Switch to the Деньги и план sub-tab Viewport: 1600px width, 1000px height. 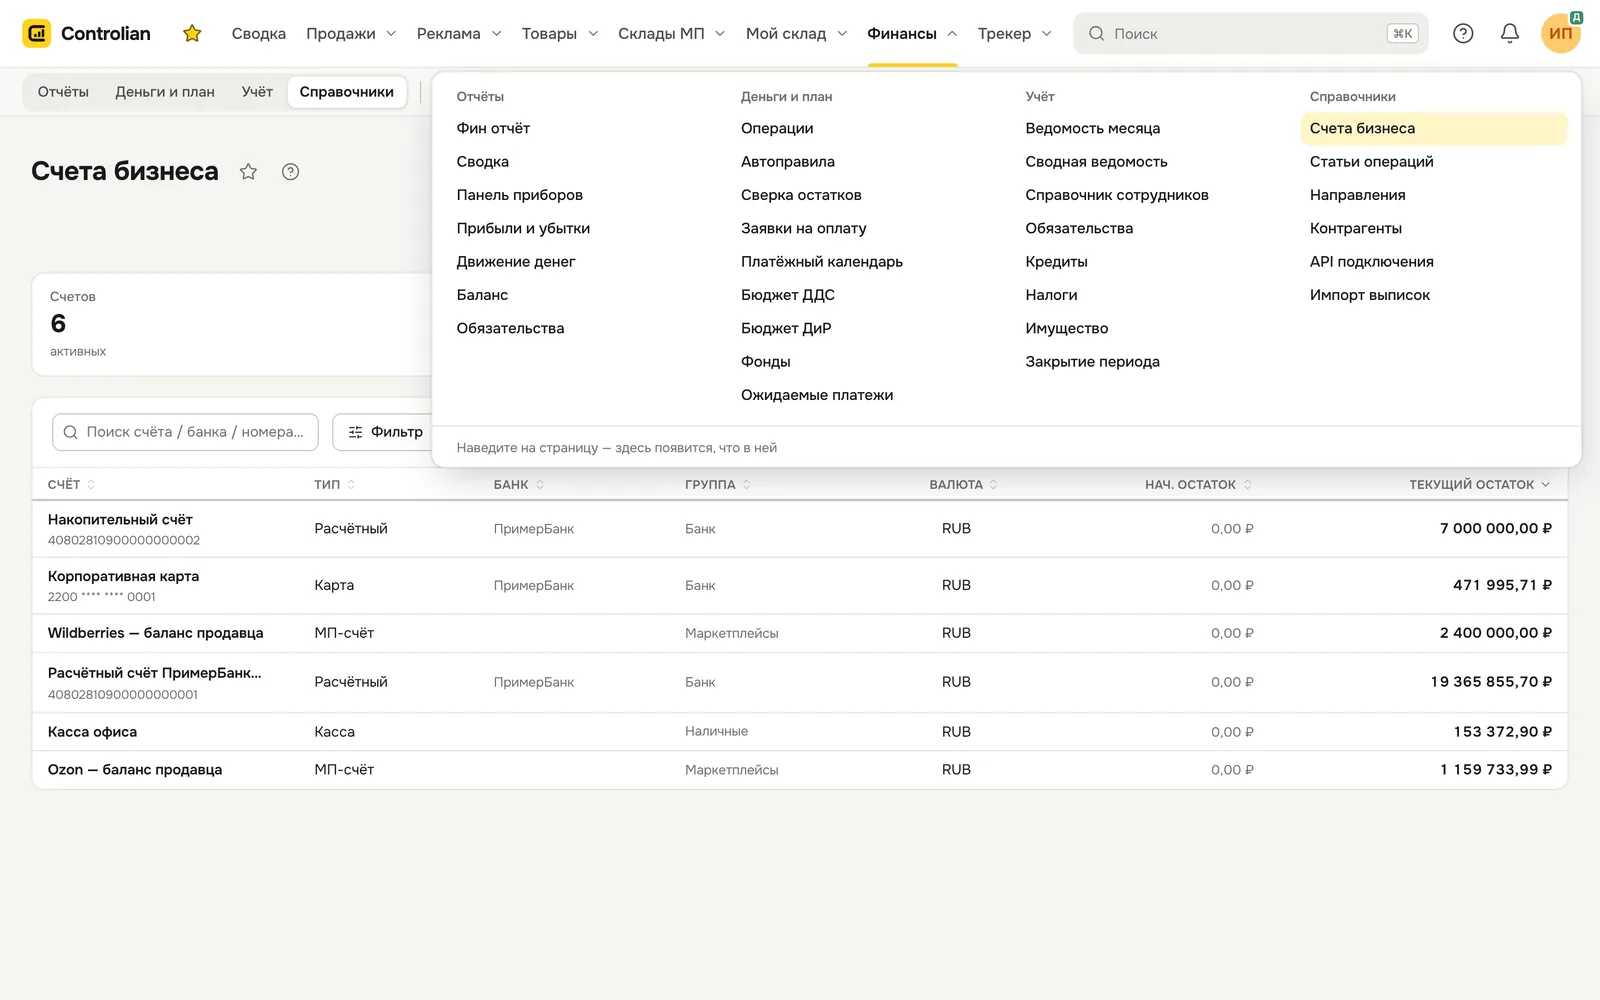(165, 92)
